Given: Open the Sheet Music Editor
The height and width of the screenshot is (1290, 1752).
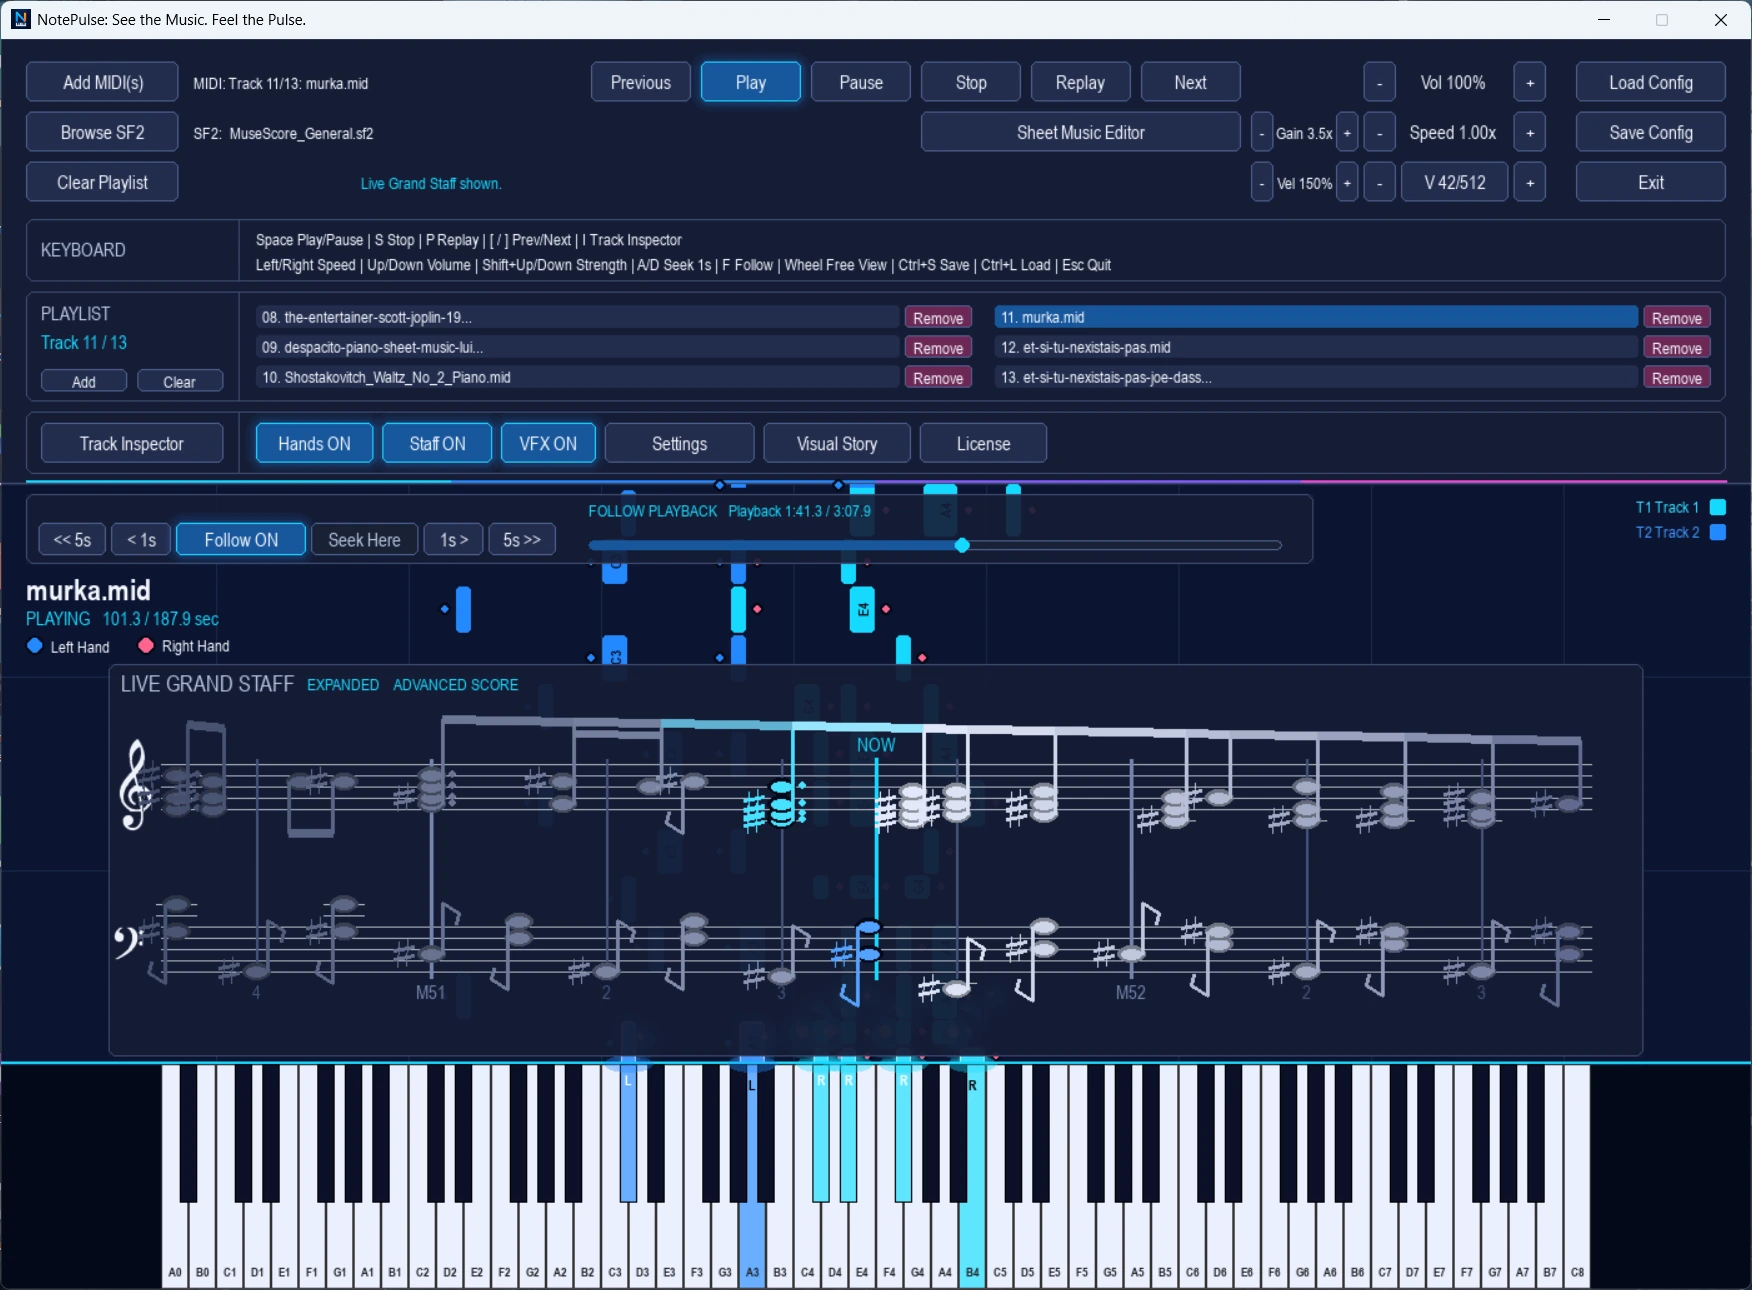Looking at the screenshot, I should tap(1081, 132).
